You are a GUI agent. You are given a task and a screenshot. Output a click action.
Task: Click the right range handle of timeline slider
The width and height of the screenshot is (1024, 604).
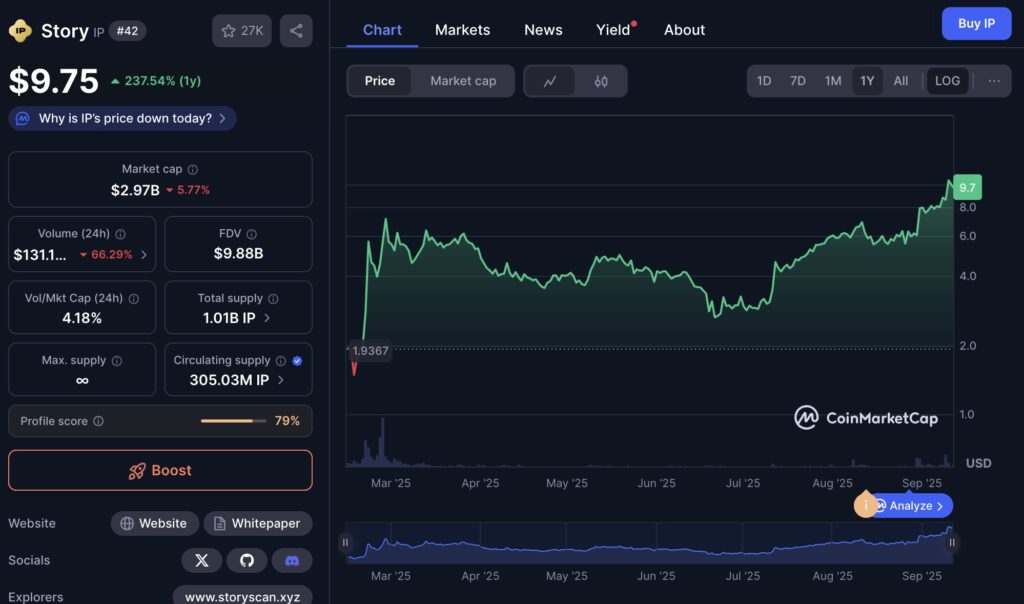[952, 542]
